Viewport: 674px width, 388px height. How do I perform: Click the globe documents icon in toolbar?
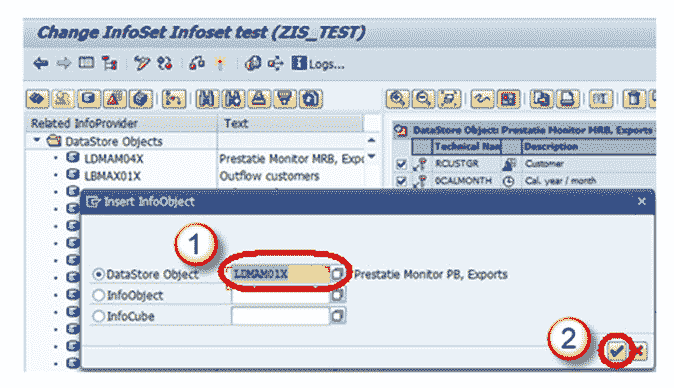pyautogui.click(x=253, y=64)
